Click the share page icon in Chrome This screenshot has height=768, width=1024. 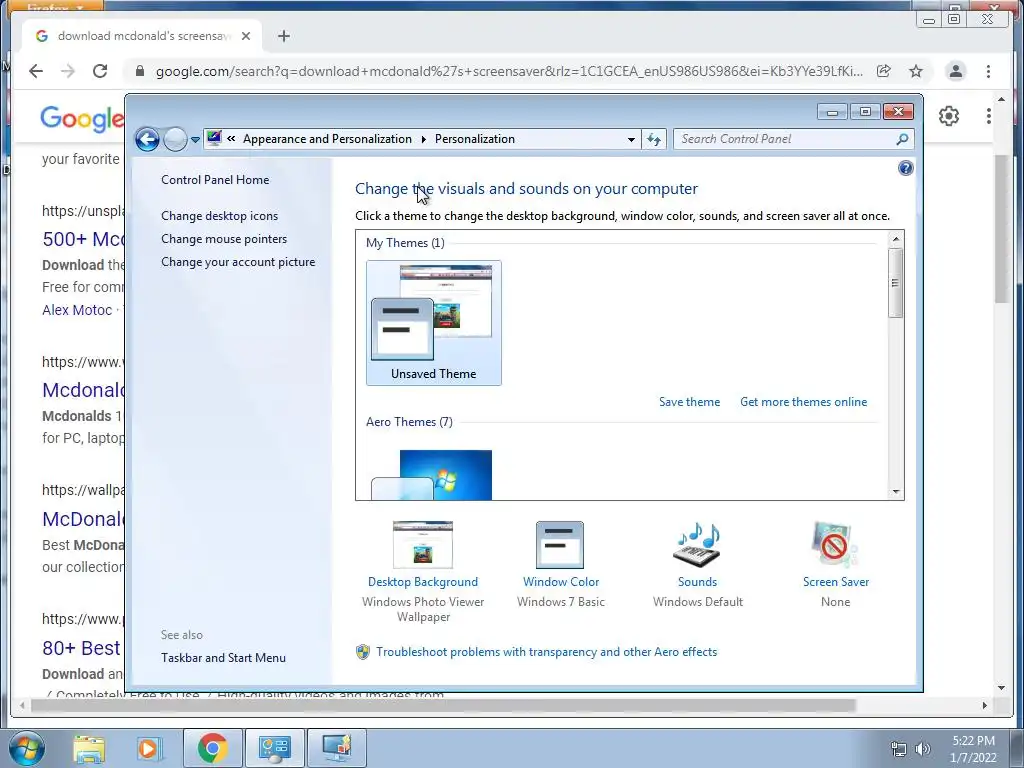pyautogui.click(x=884, y=71)
